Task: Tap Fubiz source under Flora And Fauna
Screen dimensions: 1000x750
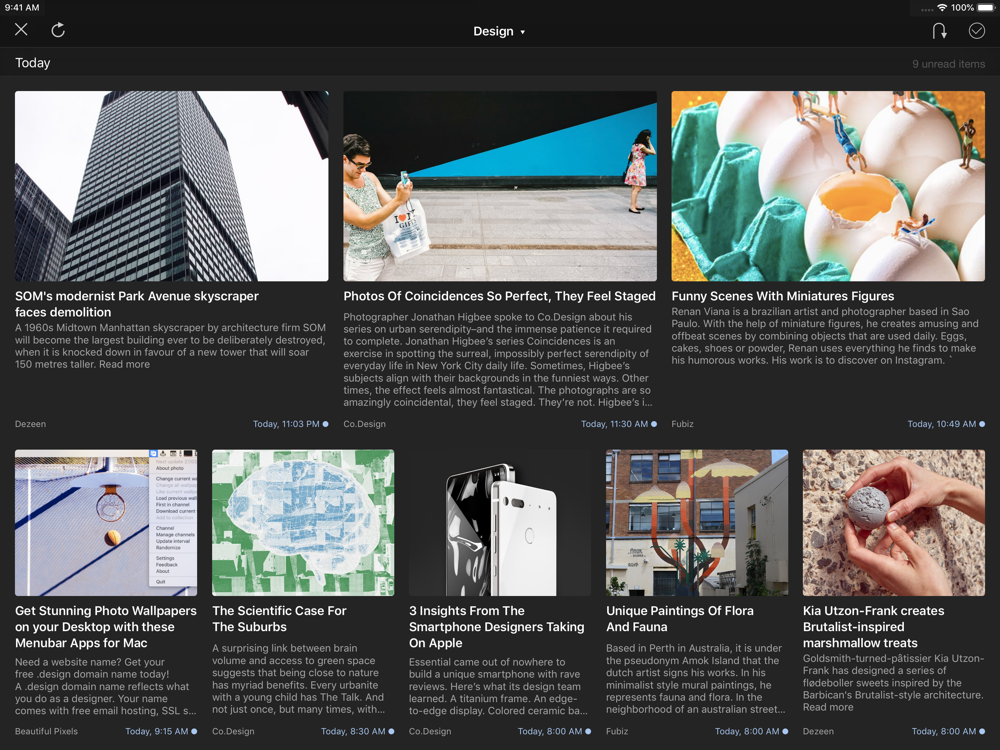Action: 617,732
